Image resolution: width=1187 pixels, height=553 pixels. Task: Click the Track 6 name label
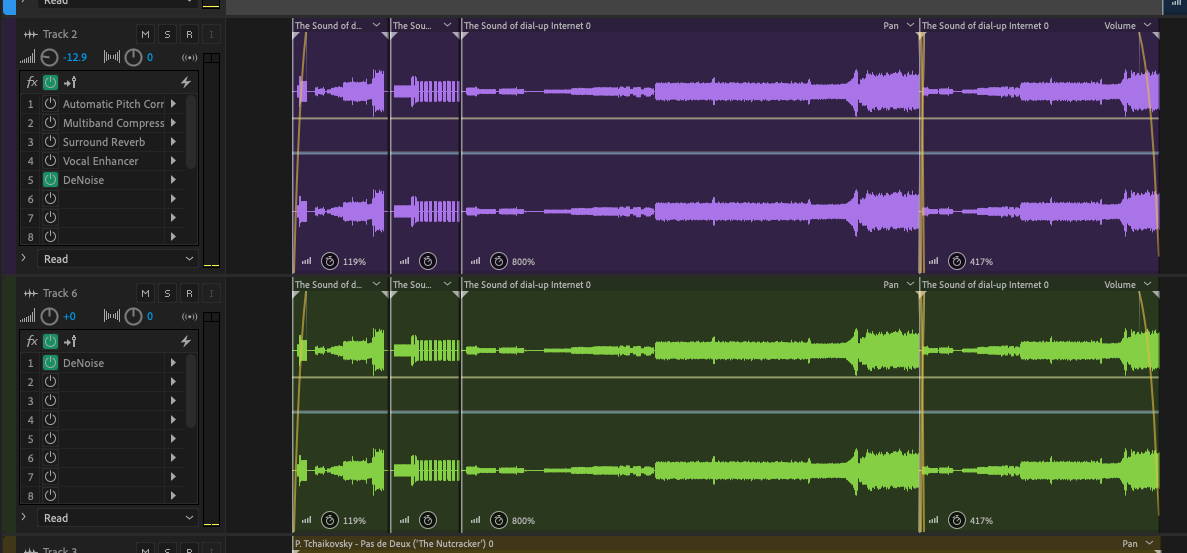click(x=60, y=294)
